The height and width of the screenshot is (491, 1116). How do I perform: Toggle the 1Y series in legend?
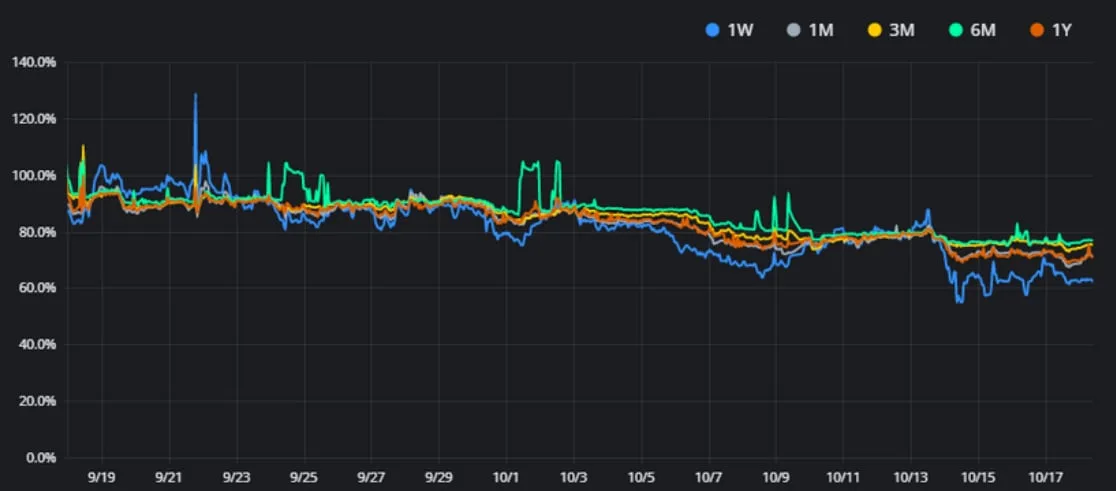(x=1052, y=31)
